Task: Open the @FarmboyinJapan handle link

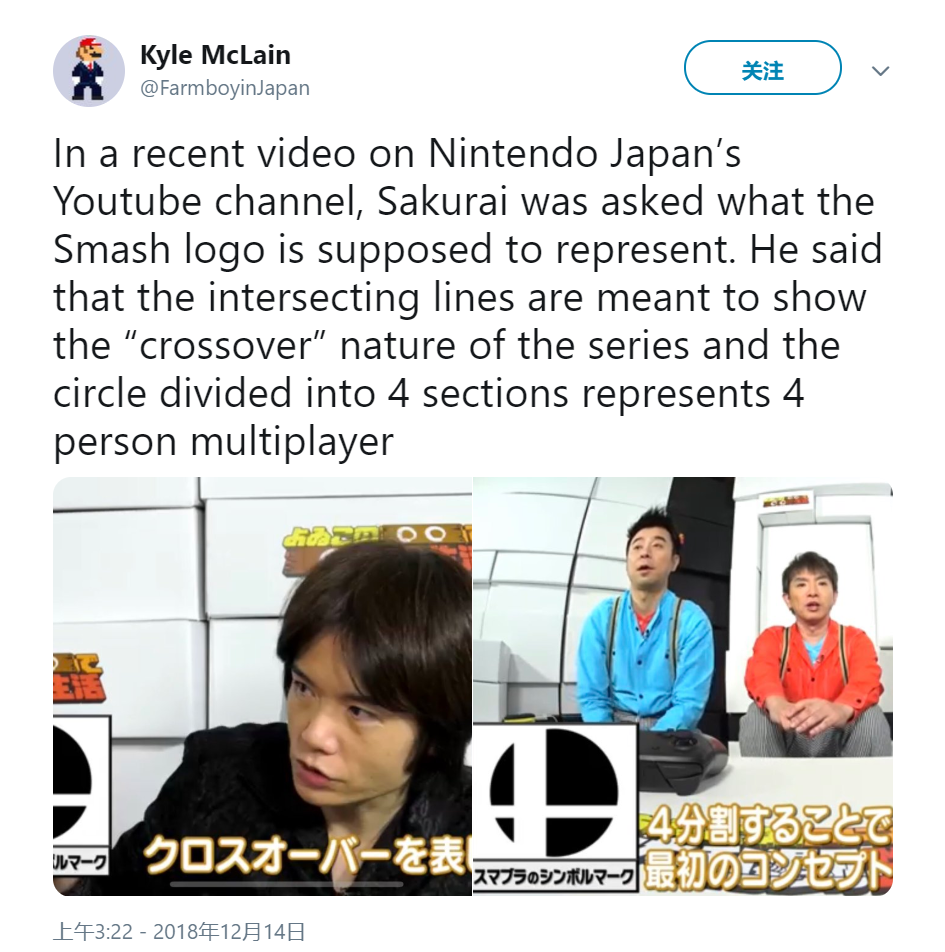Action: tap(225, 88)
